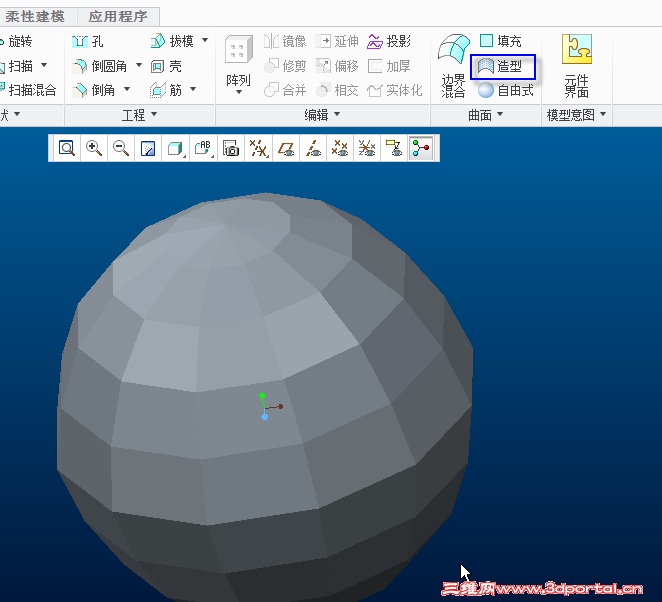Open the camera saved-views icon
662x602 pixels.
[231, 148]
